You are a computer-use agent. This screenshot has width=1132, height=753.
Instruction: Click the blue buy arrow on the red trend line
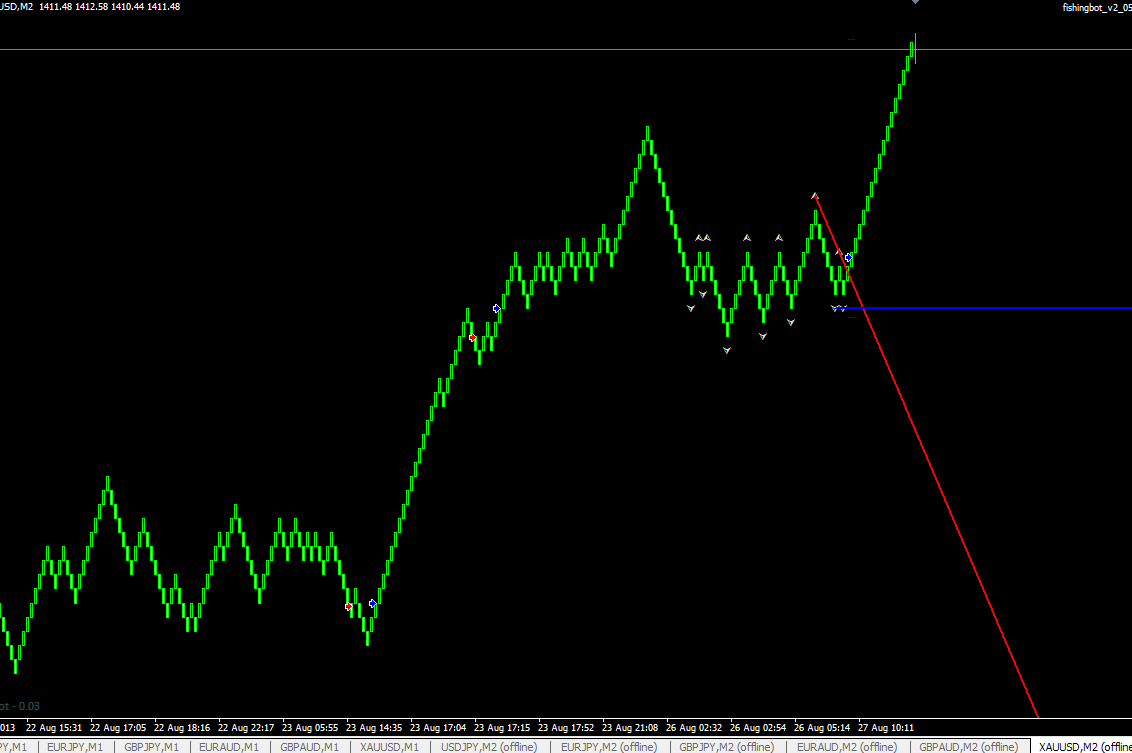pyautogui.click(x=849, y=258)
